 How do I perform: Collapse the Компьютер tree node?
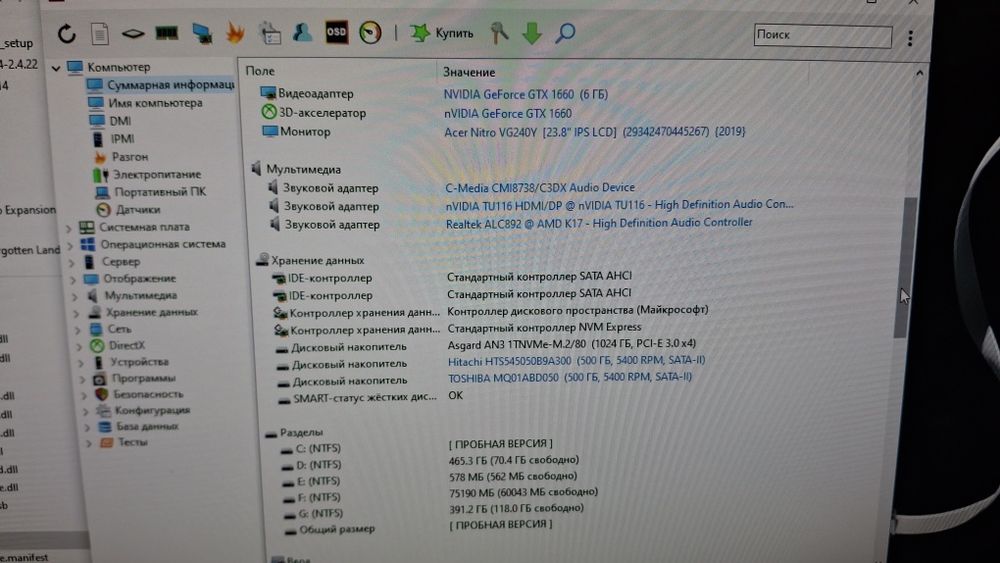(56, 67)
